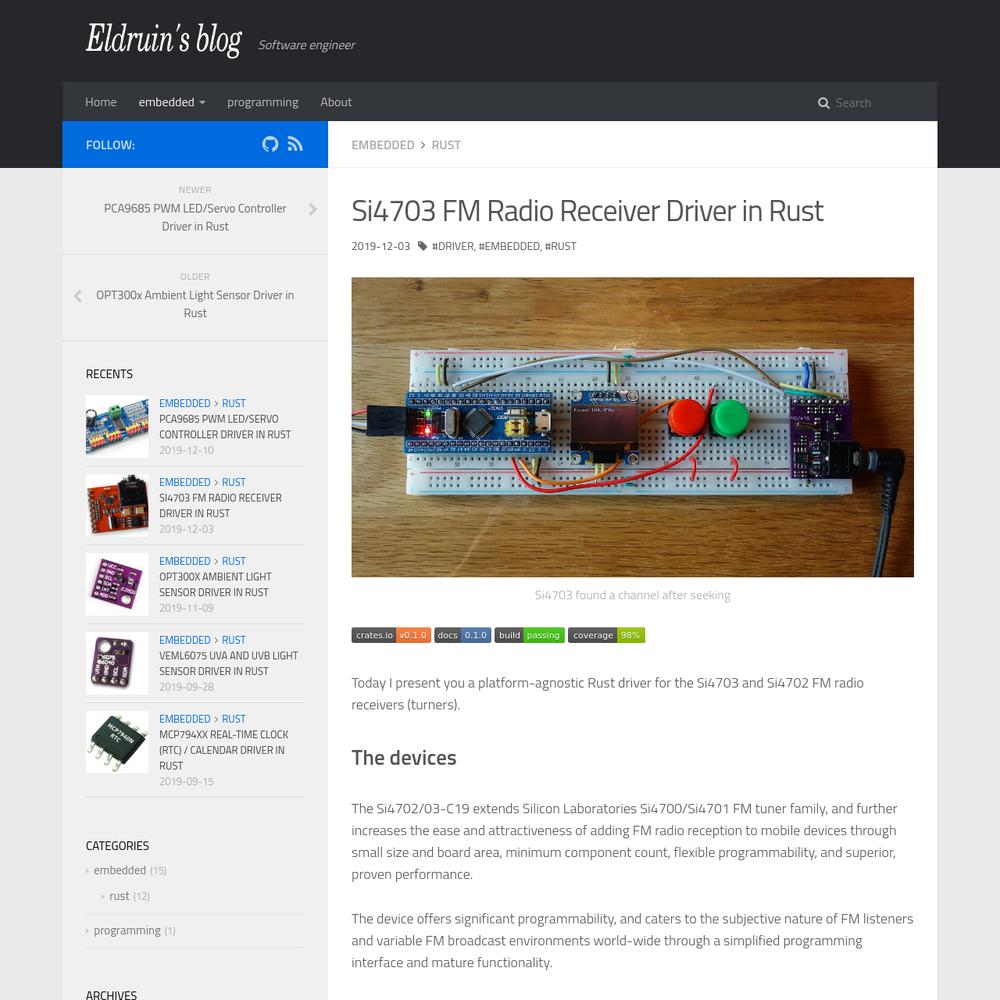The width and height of the screenshot is (1000, 1000).
Task: Click the date 2019-09-28 in Recents
Action: tap(186, 687)
